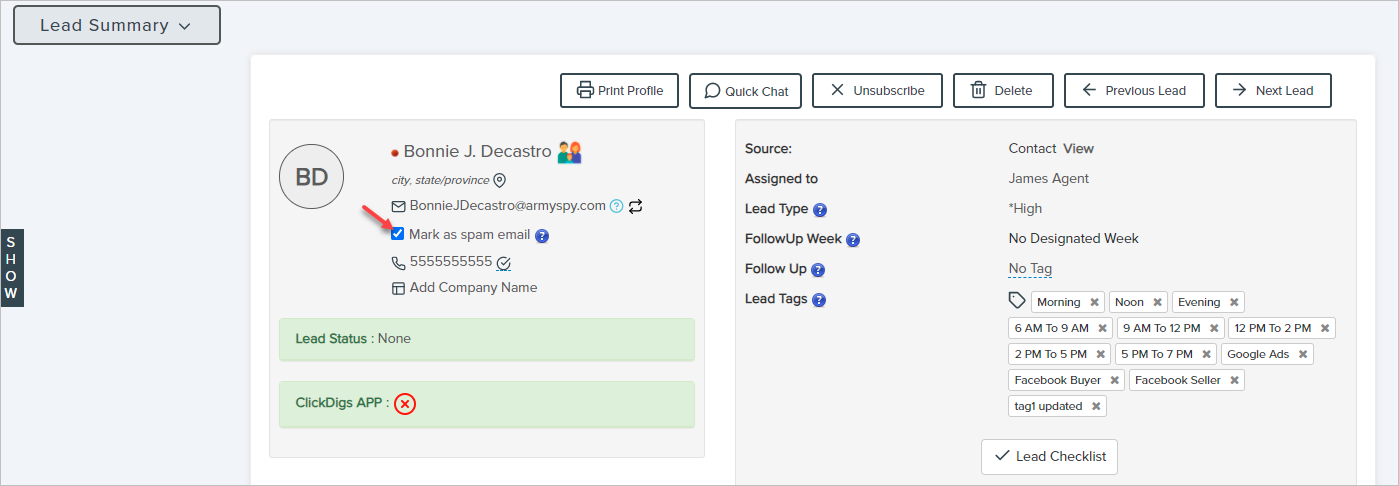Image resolution: width=1399 pixels, height=486 pixels.
Task: Uncheck the Mark as spam email checkbox
Action: 398,234
